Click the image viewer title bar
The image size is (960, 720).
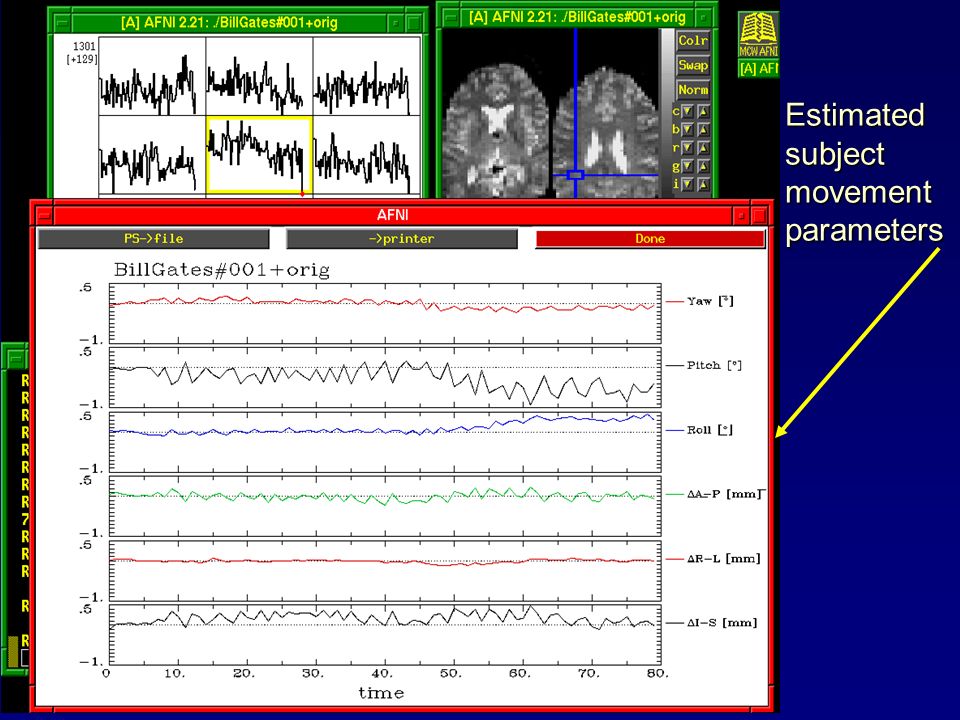tap(577, 17)
